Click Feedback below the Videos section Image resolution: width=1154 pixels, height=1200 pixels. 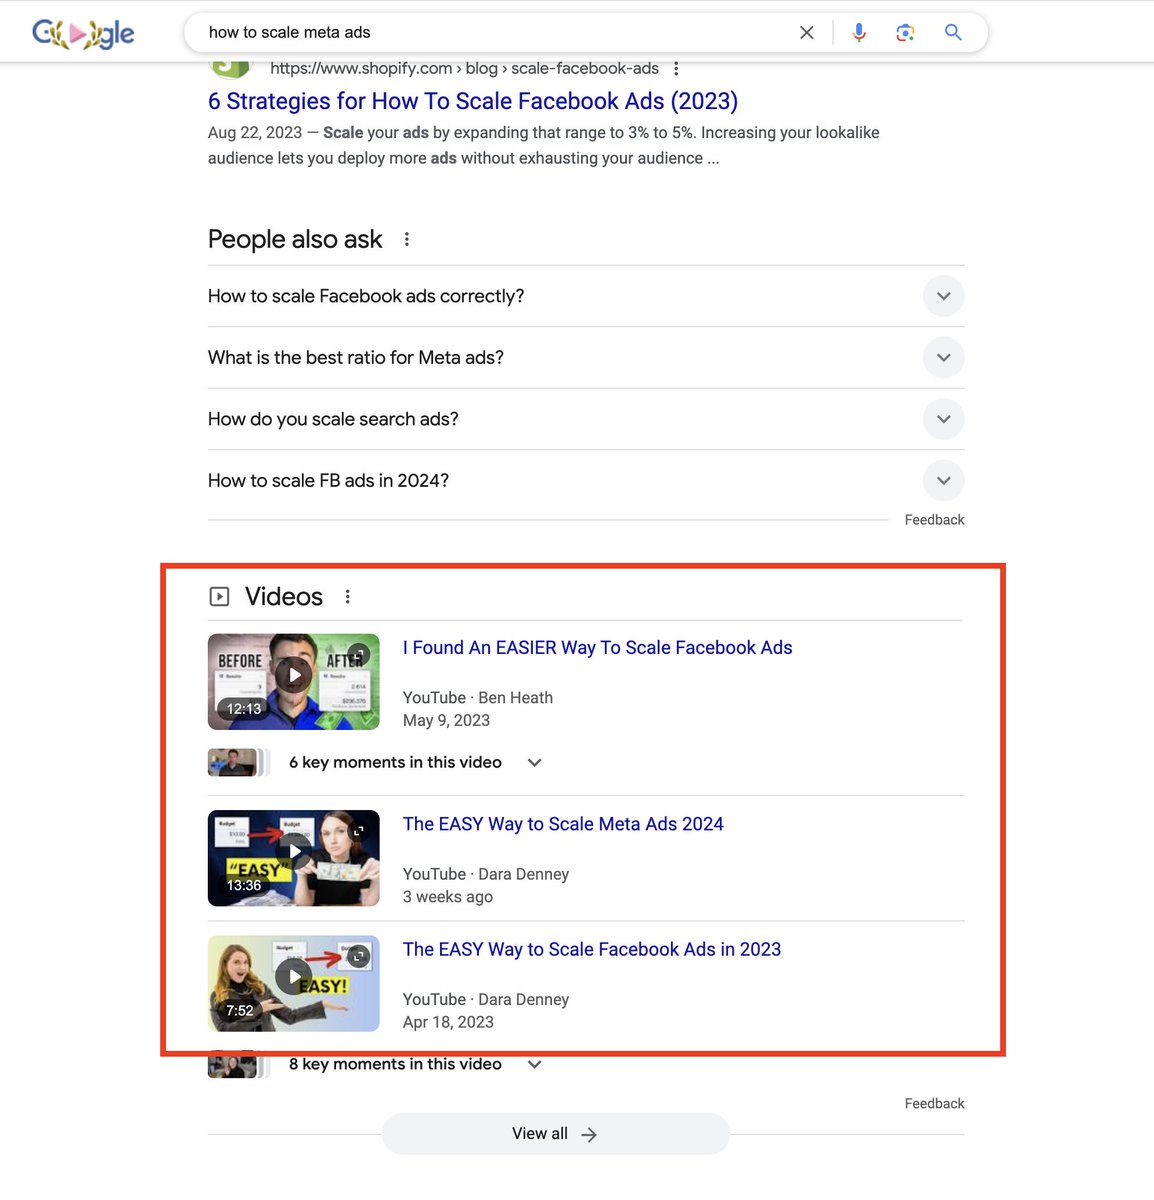coord(934,1104)
